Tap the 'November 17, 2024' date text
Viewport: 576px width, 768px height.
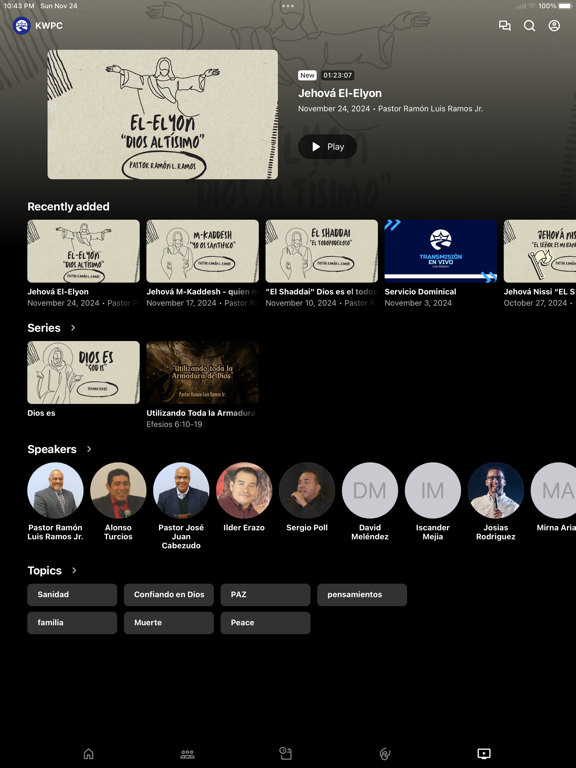pyautogui.click(x=181, y=303)
